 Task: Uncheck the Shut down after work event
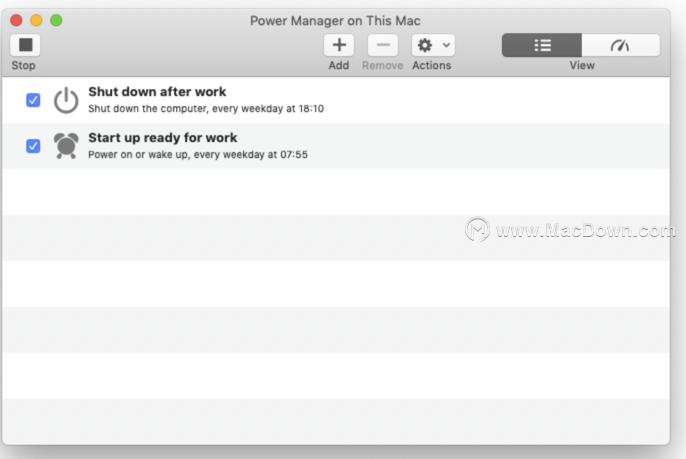pos(33,100)
